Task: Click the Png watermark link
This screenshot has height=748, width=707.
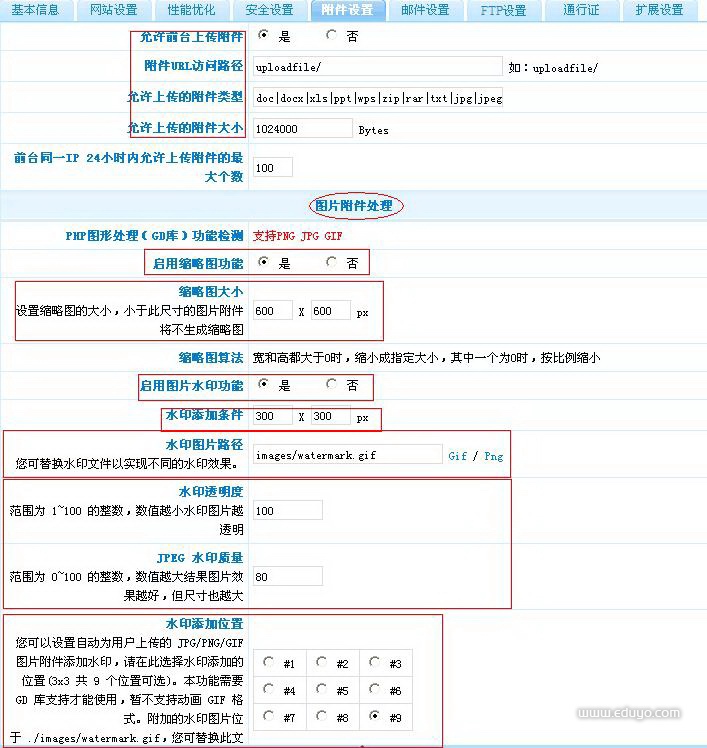Action: click(x=494, y=455)
